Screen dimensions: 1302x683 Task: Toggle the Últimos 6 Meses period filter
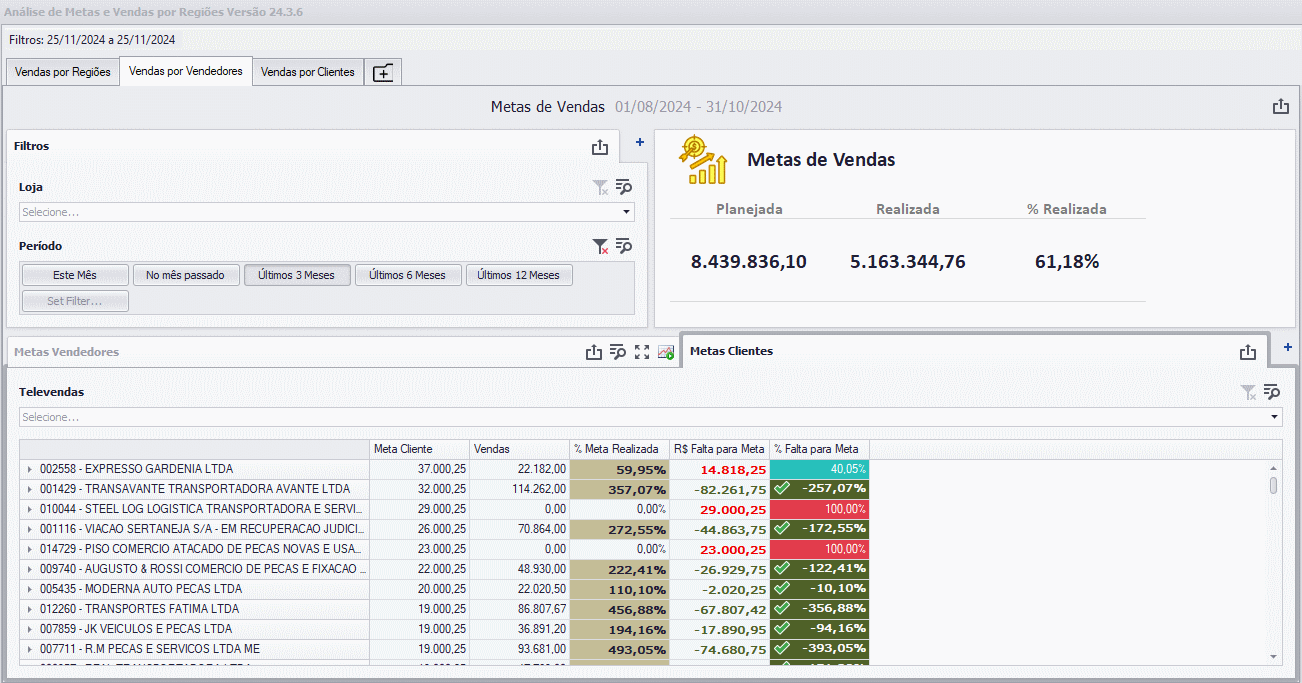click(x=408, y=275)
